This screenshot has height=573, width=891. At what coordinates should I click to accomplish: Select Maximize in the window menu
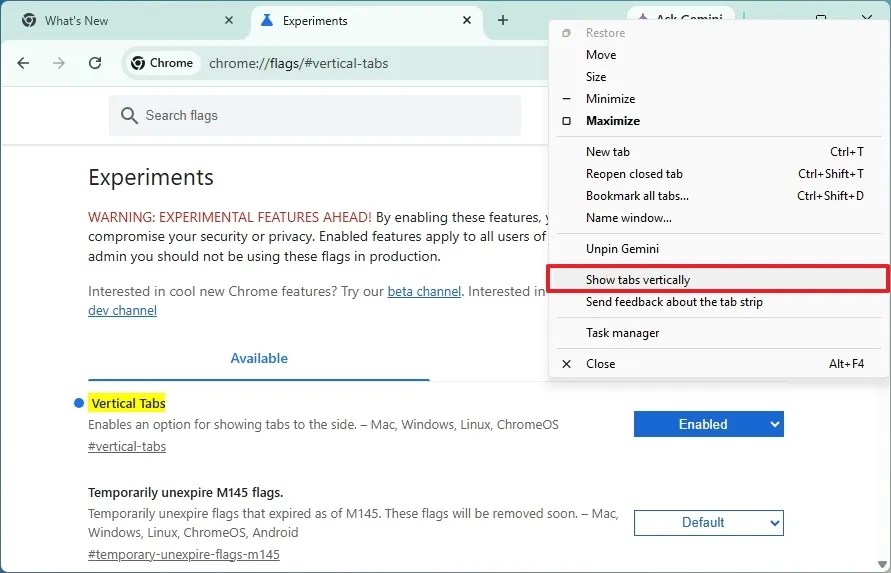718,121
